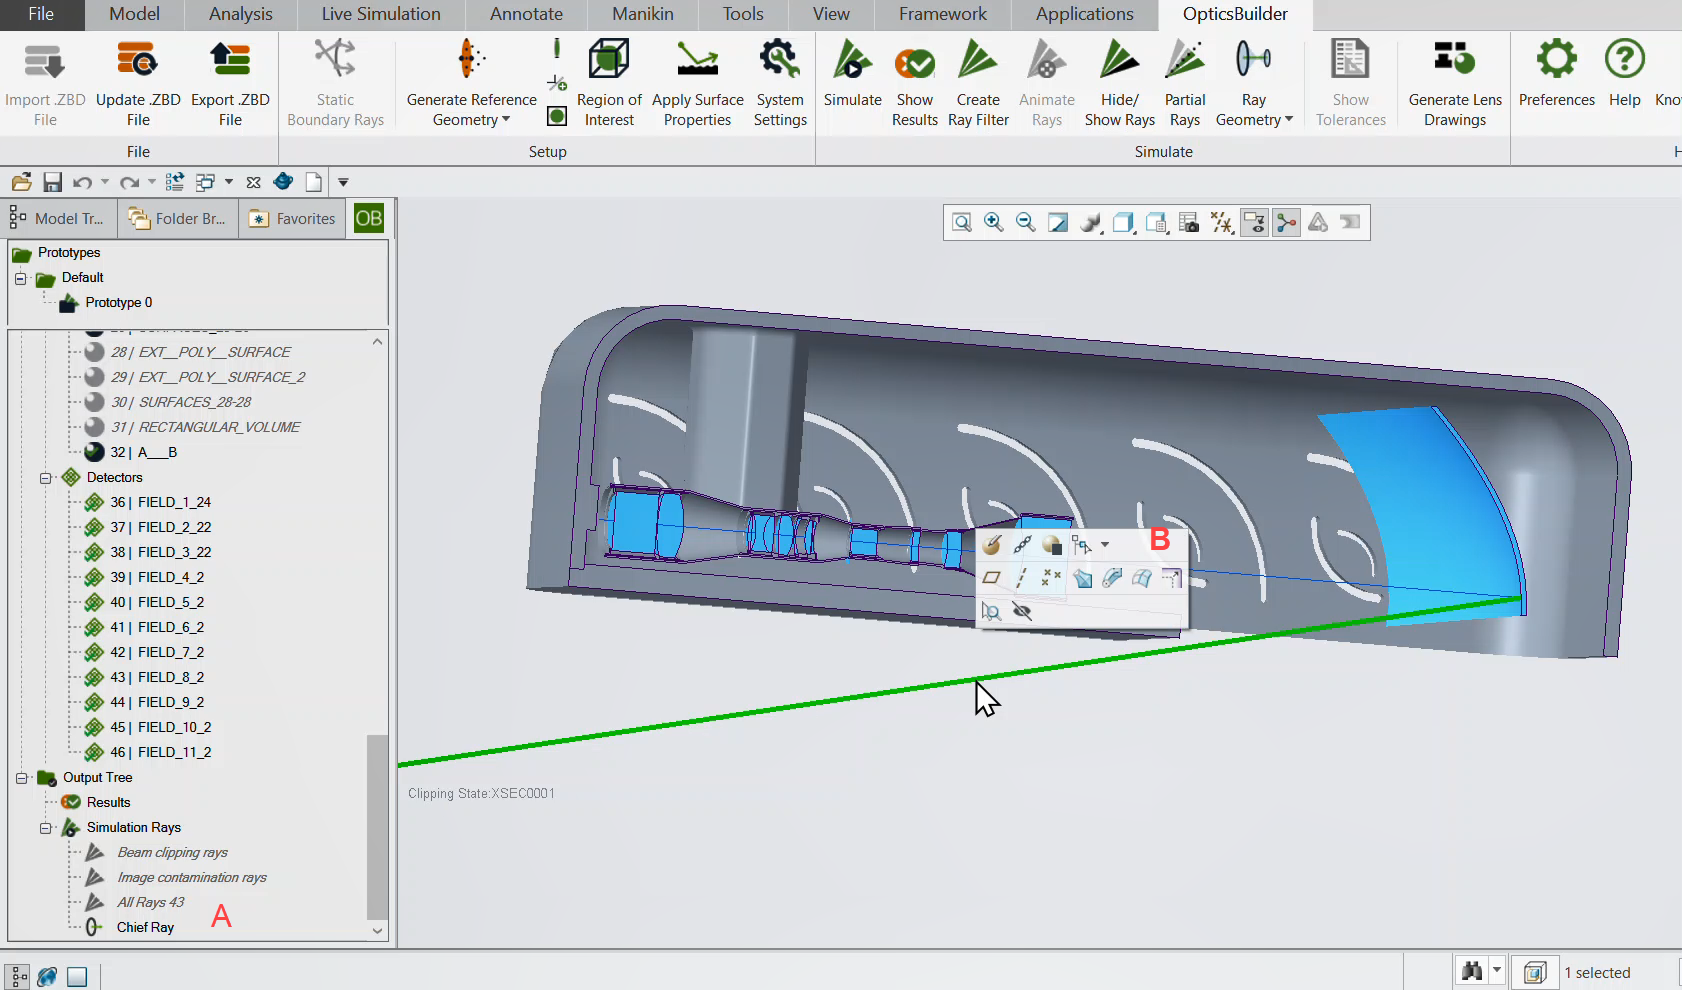Click chain link icon in mini toolbar

[x=1022, y=545]
